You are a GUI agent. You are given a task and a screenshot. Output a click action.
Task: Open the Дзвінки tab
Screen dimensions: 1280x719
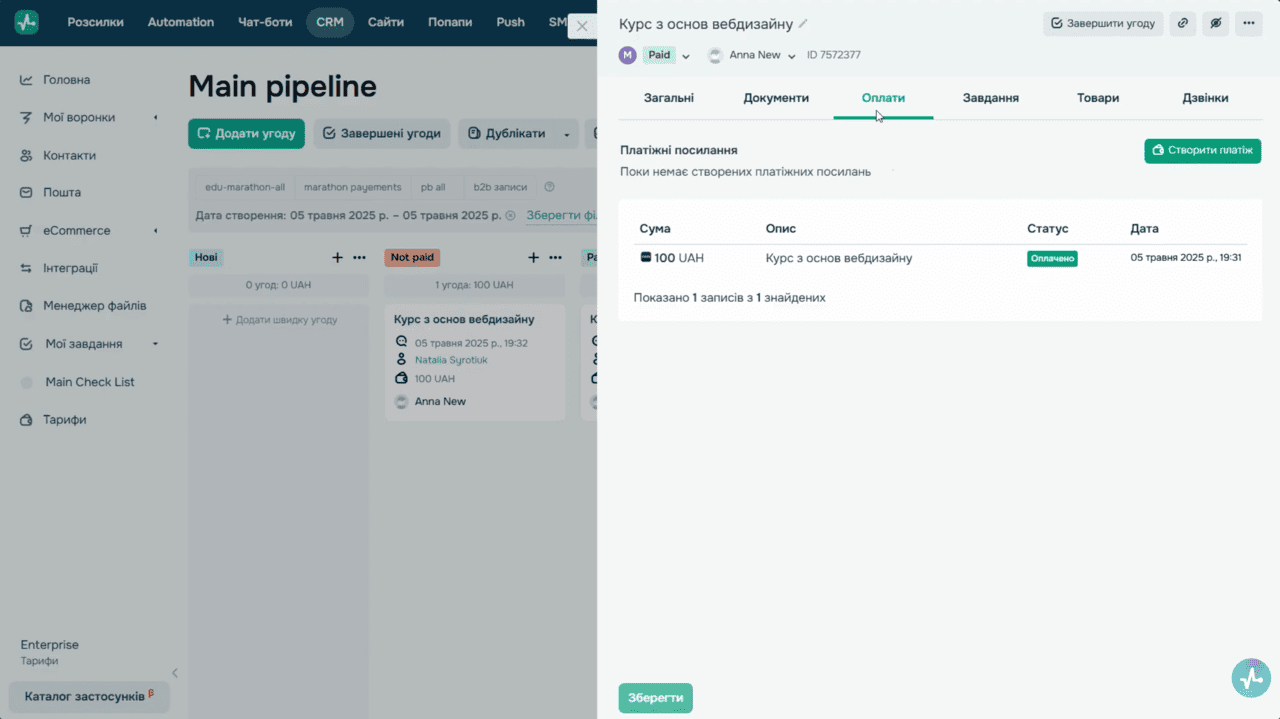click(1205, 98)
